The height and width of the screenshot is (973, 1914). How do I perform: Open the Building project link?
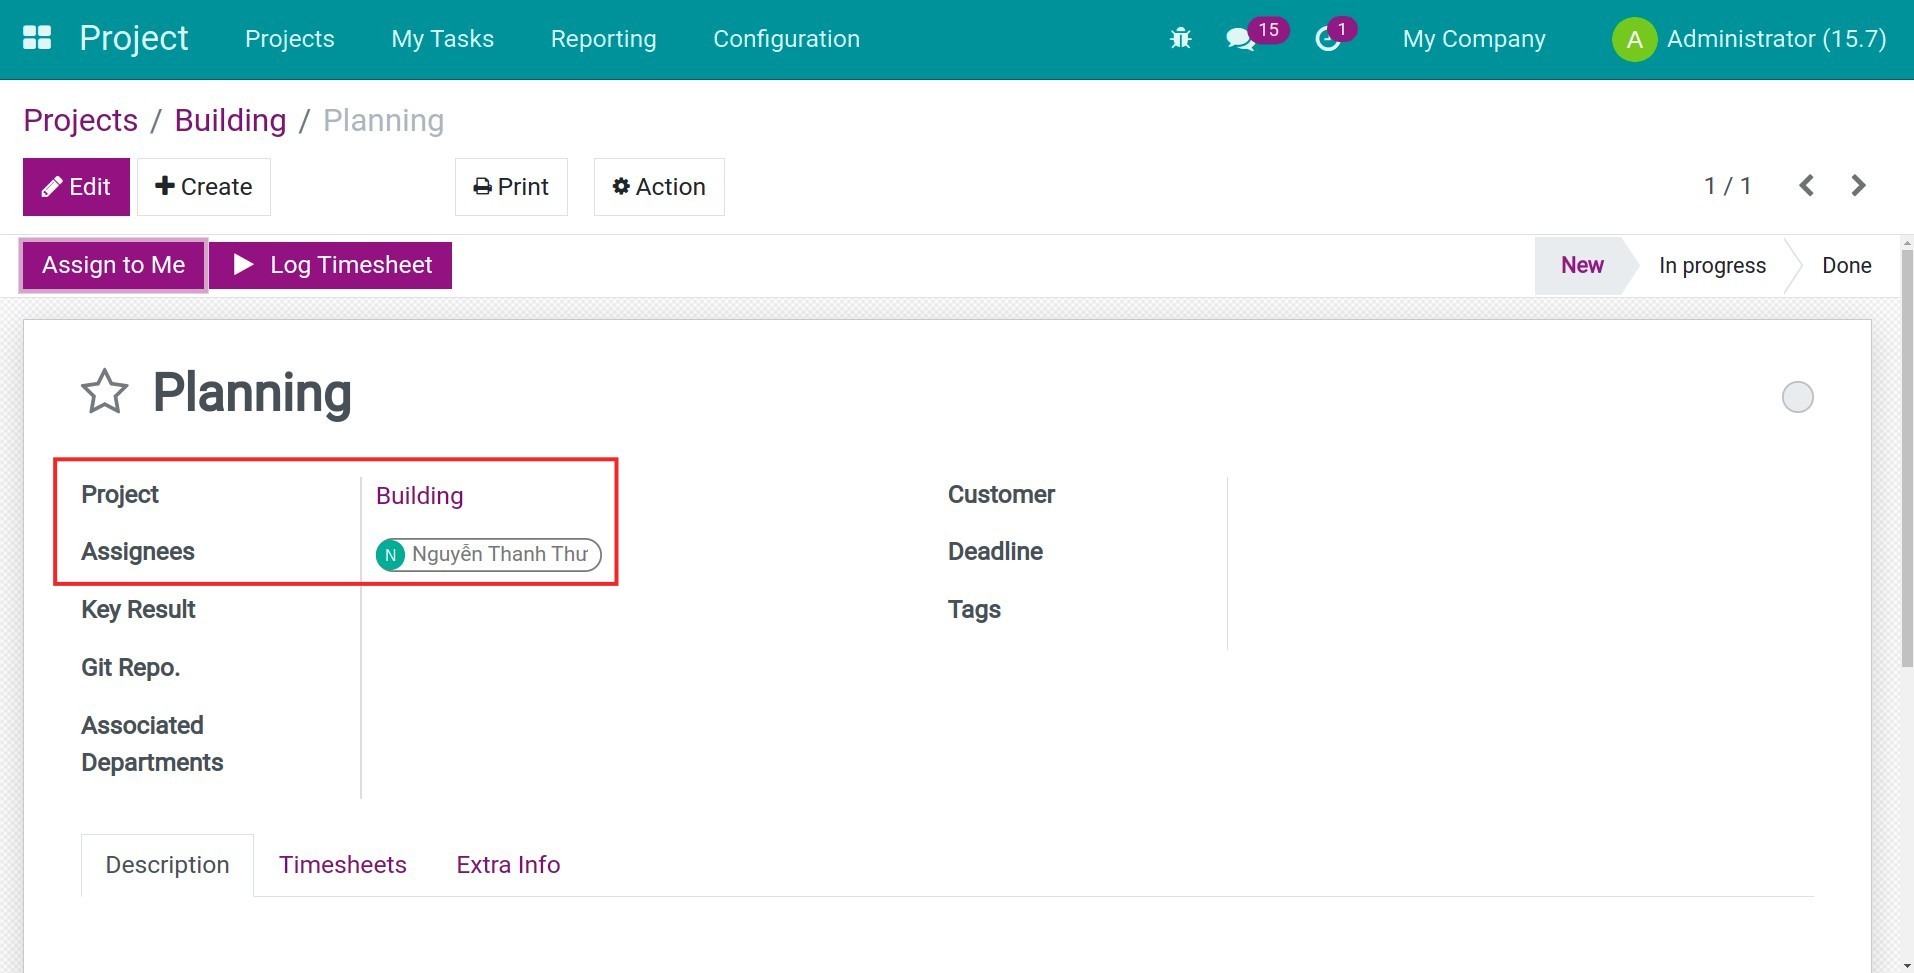click(x=419, y=496)
